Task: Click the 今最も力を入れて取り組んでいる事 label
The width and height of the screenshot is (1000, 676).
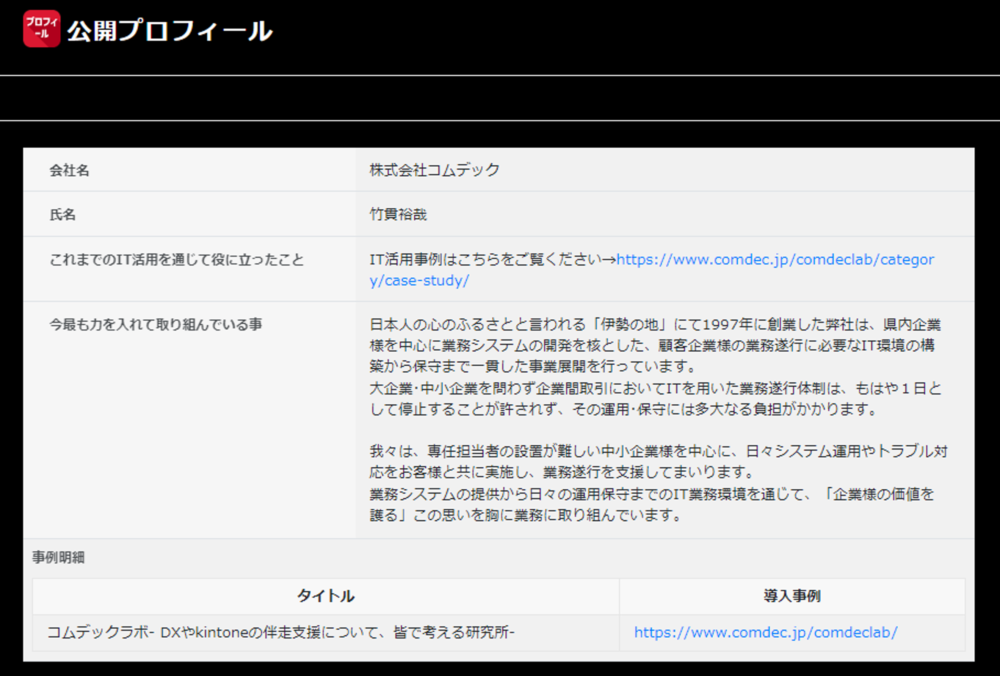Action: (x=156, y=325)
